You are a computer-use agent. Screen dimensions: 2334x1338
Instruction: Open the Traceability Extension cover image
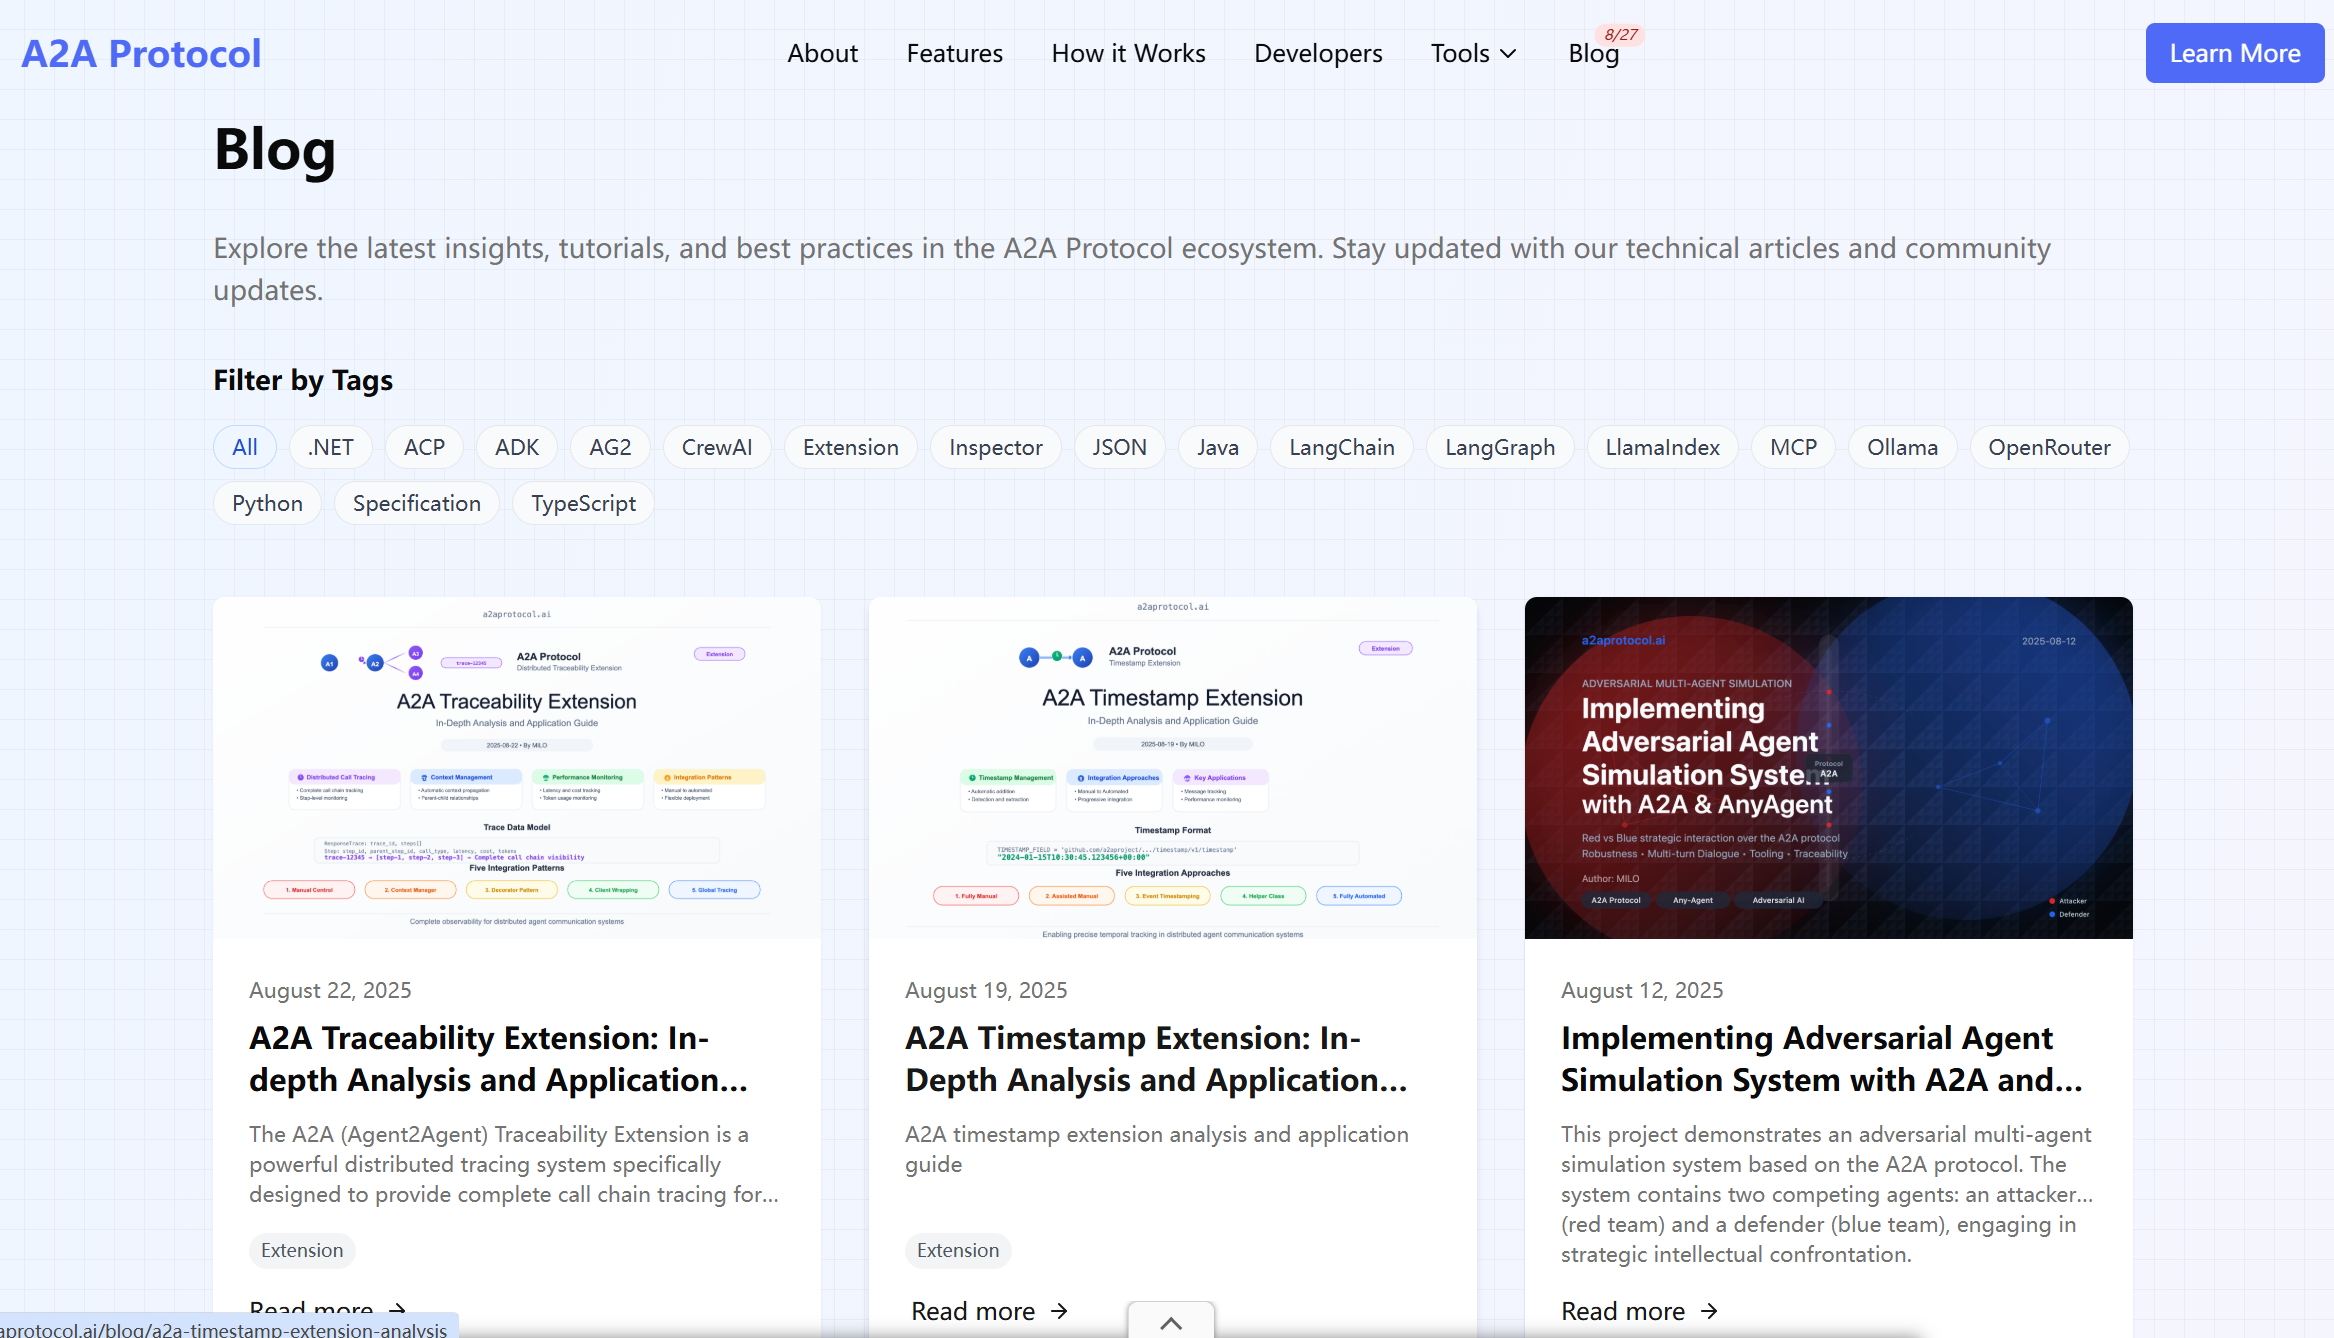(x=517, y=768)
